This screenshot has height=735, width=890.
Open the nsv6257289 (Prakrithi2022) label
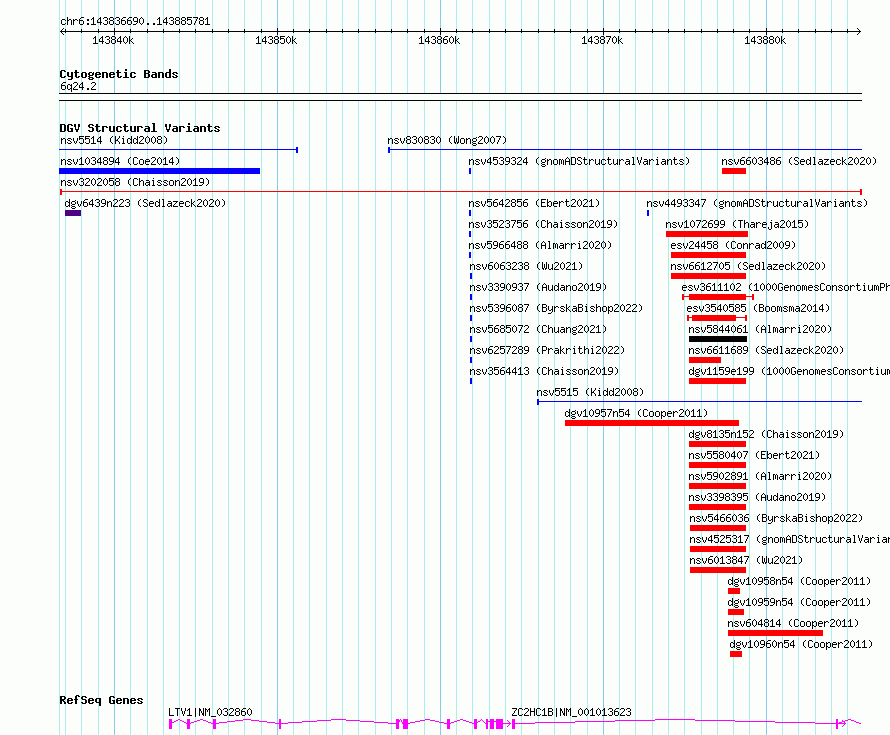[x=547, y=350]
